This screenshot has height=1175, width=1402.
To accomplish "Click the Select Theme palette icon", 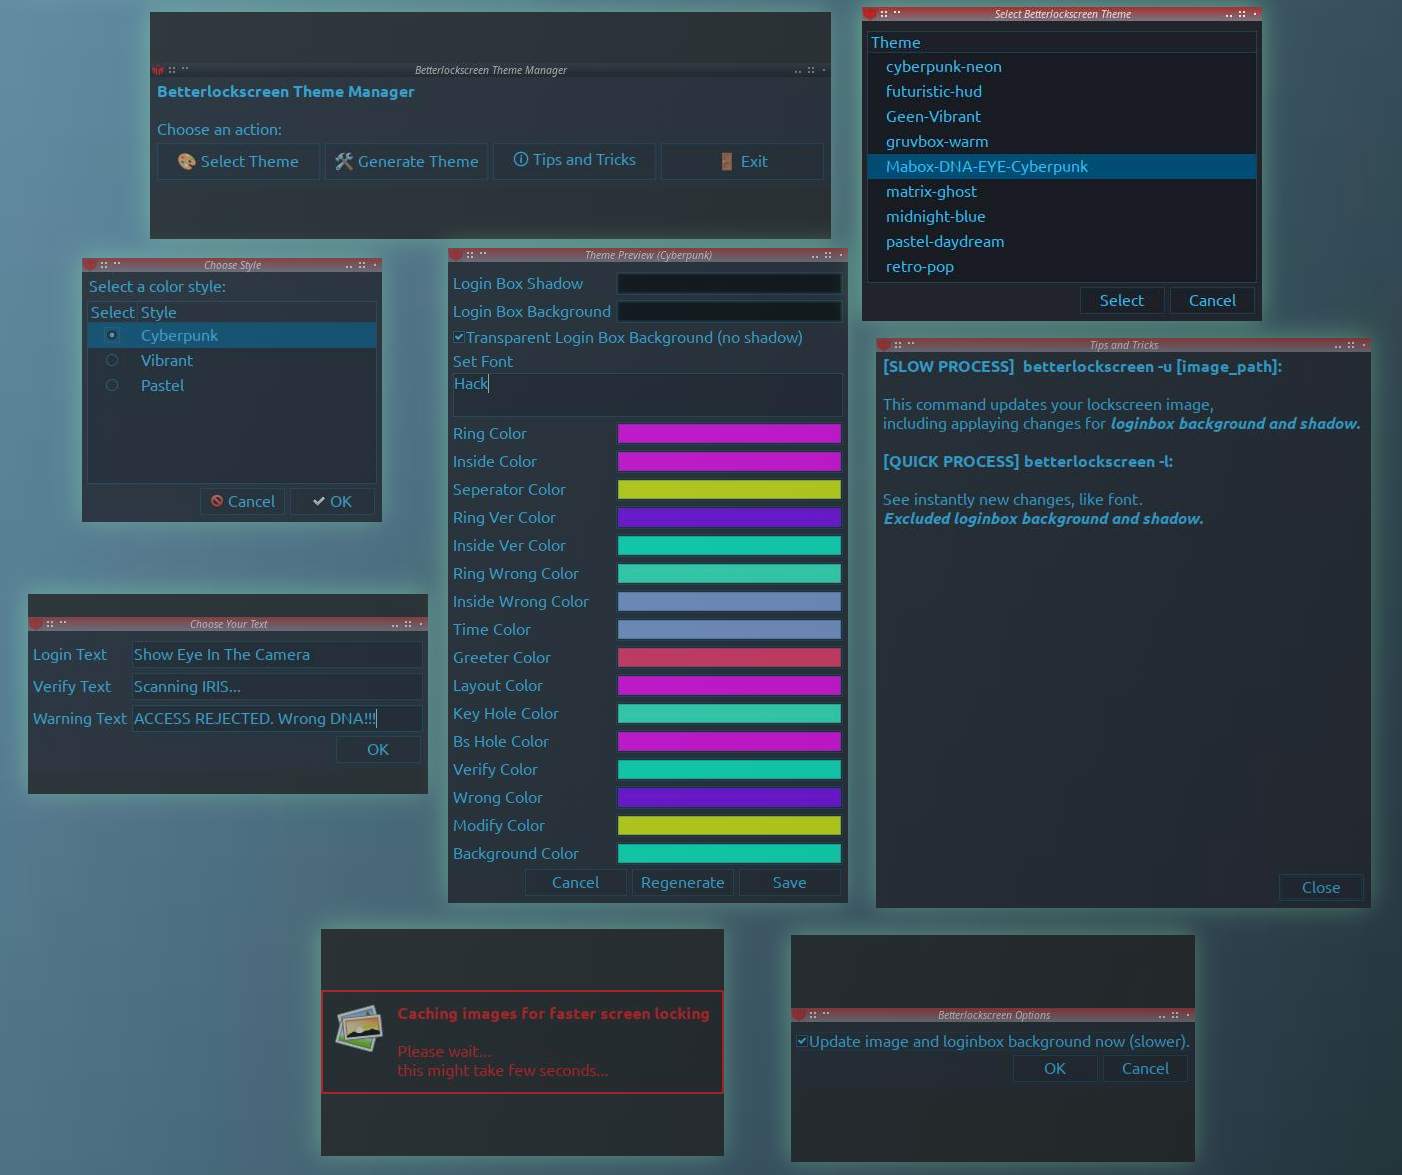I will pyautogui.click(x=186, y=162).
